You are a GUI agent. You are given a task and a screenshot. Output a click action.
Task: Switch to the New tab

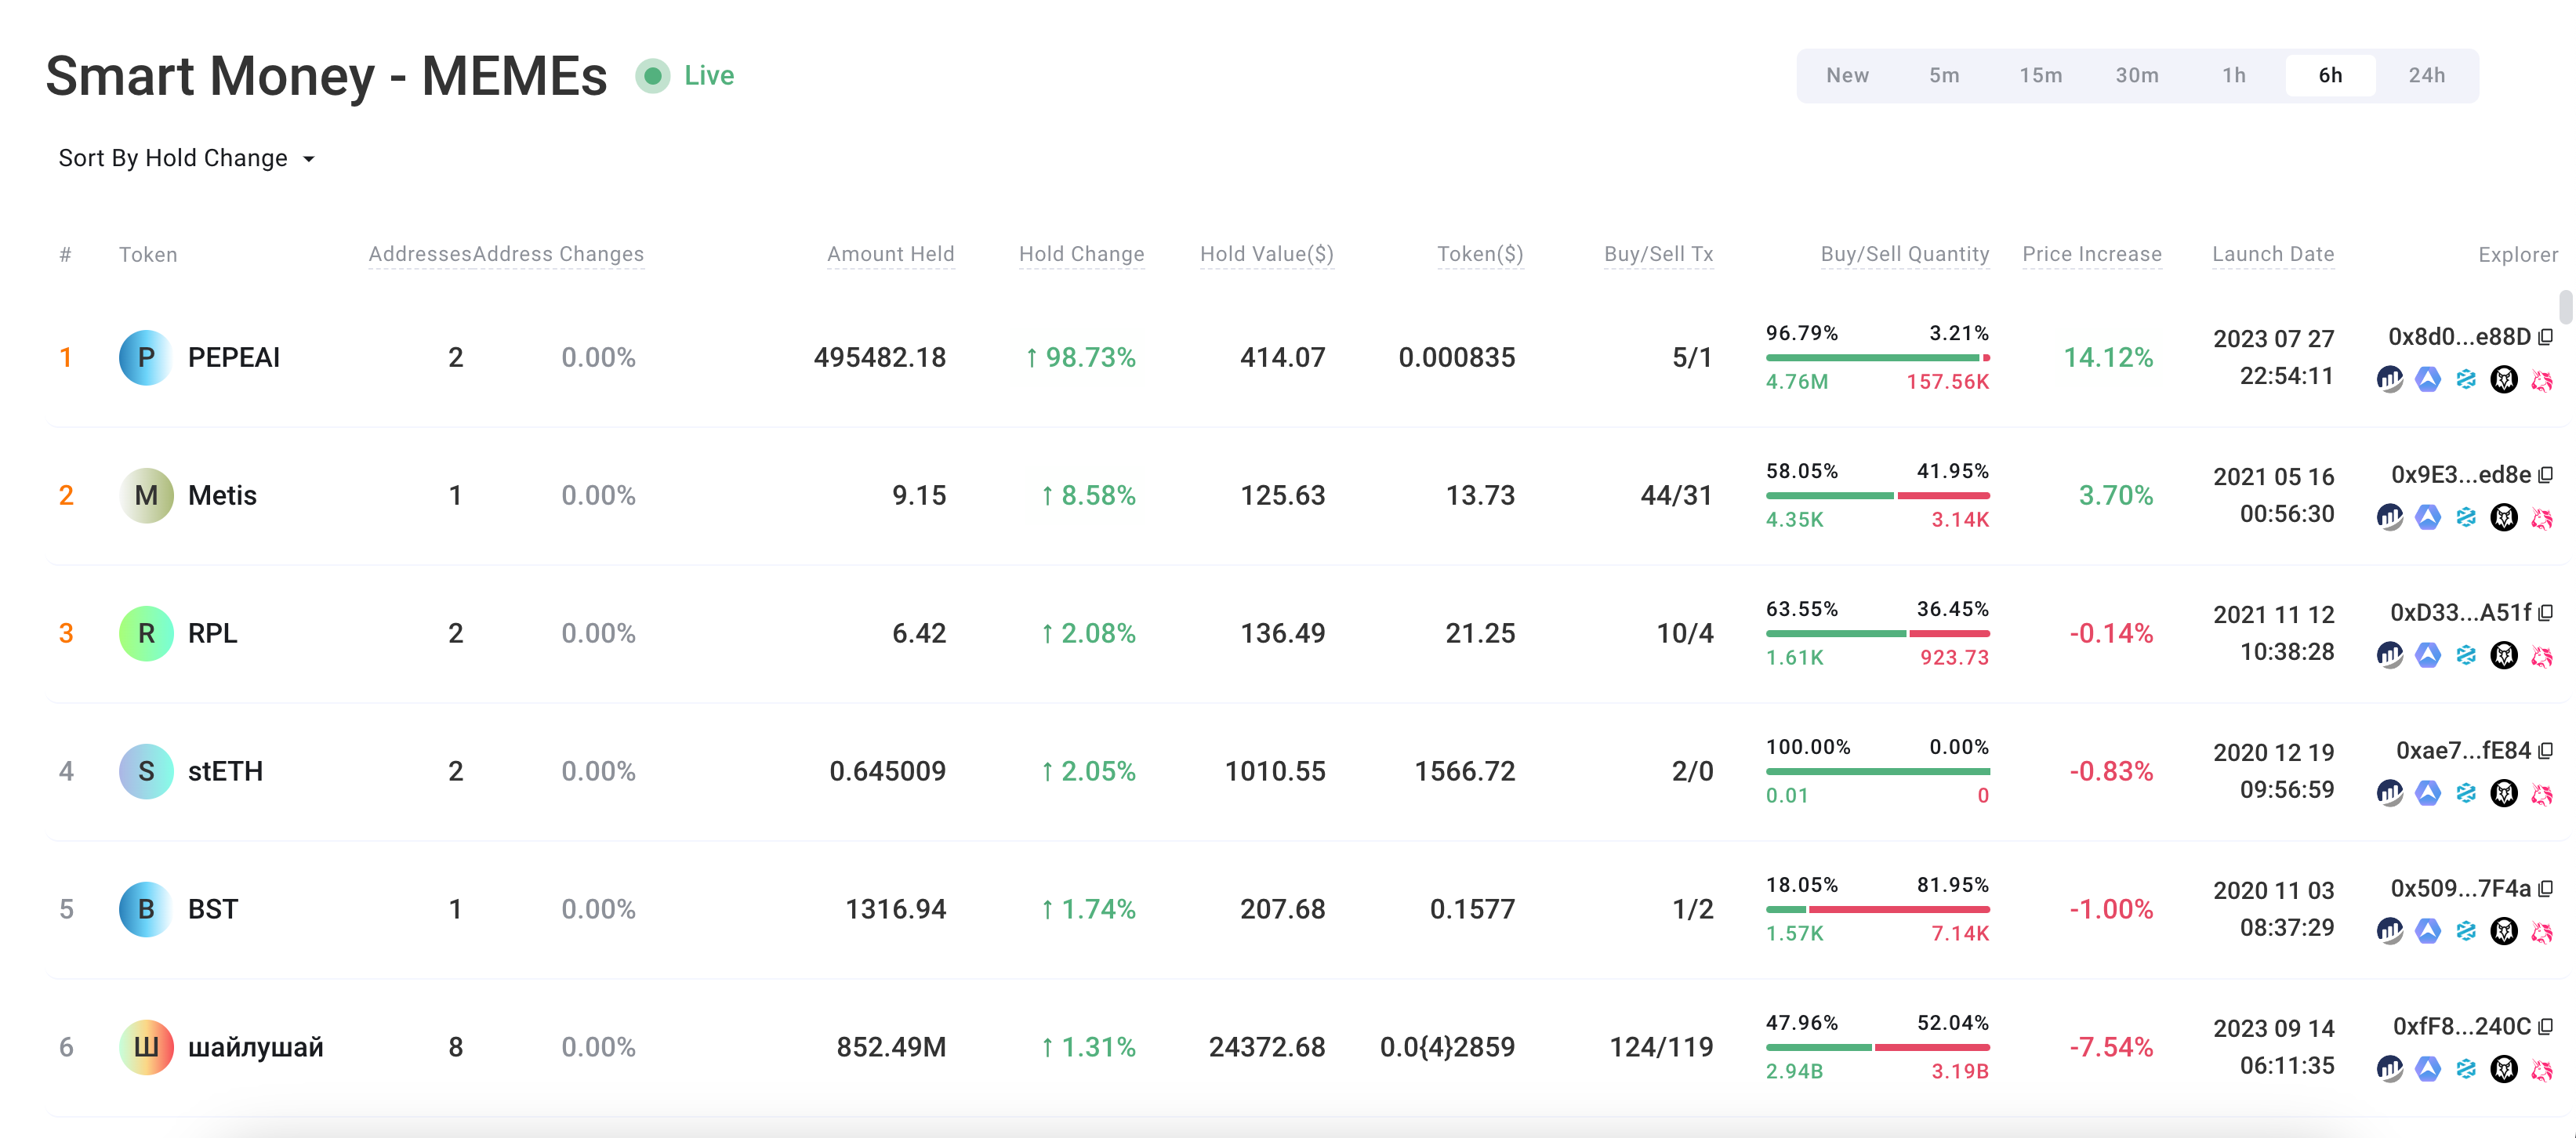[1846, 76]
